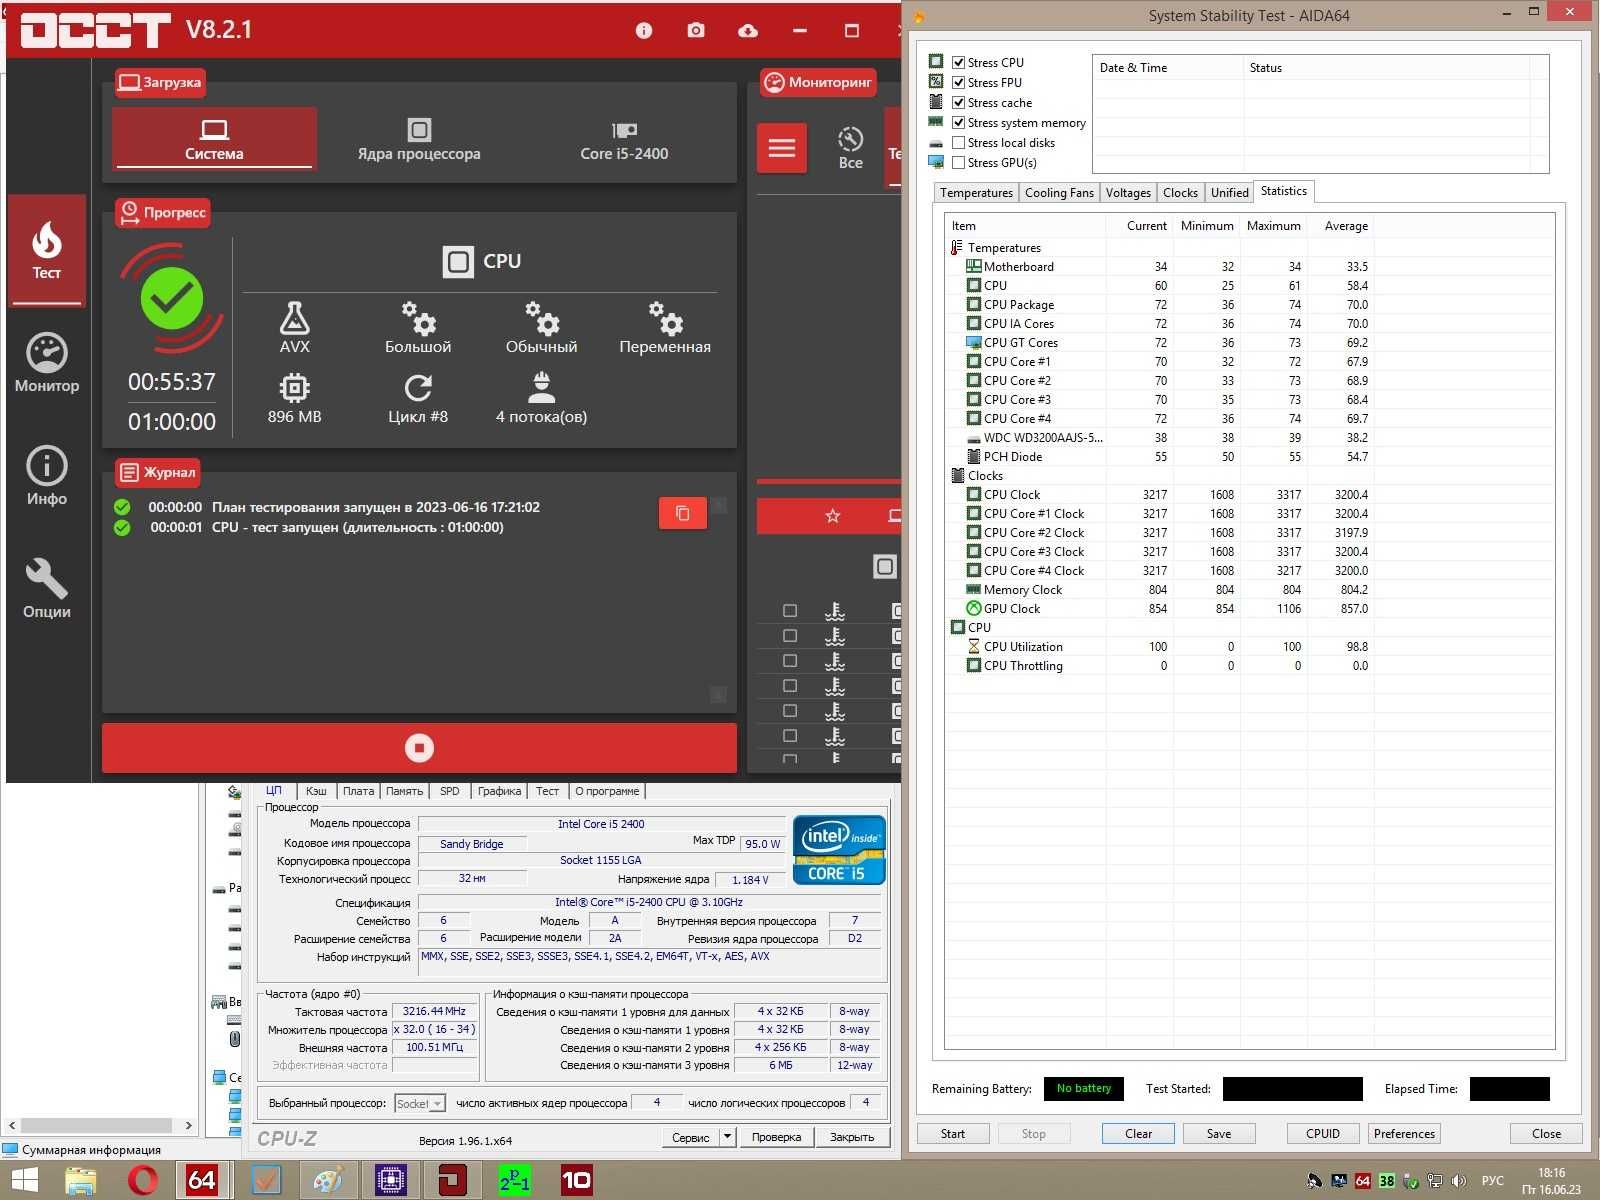Switch to the Cooling Fans tab
This screenshot has width=1600, height=1200.
(1059, 192)
